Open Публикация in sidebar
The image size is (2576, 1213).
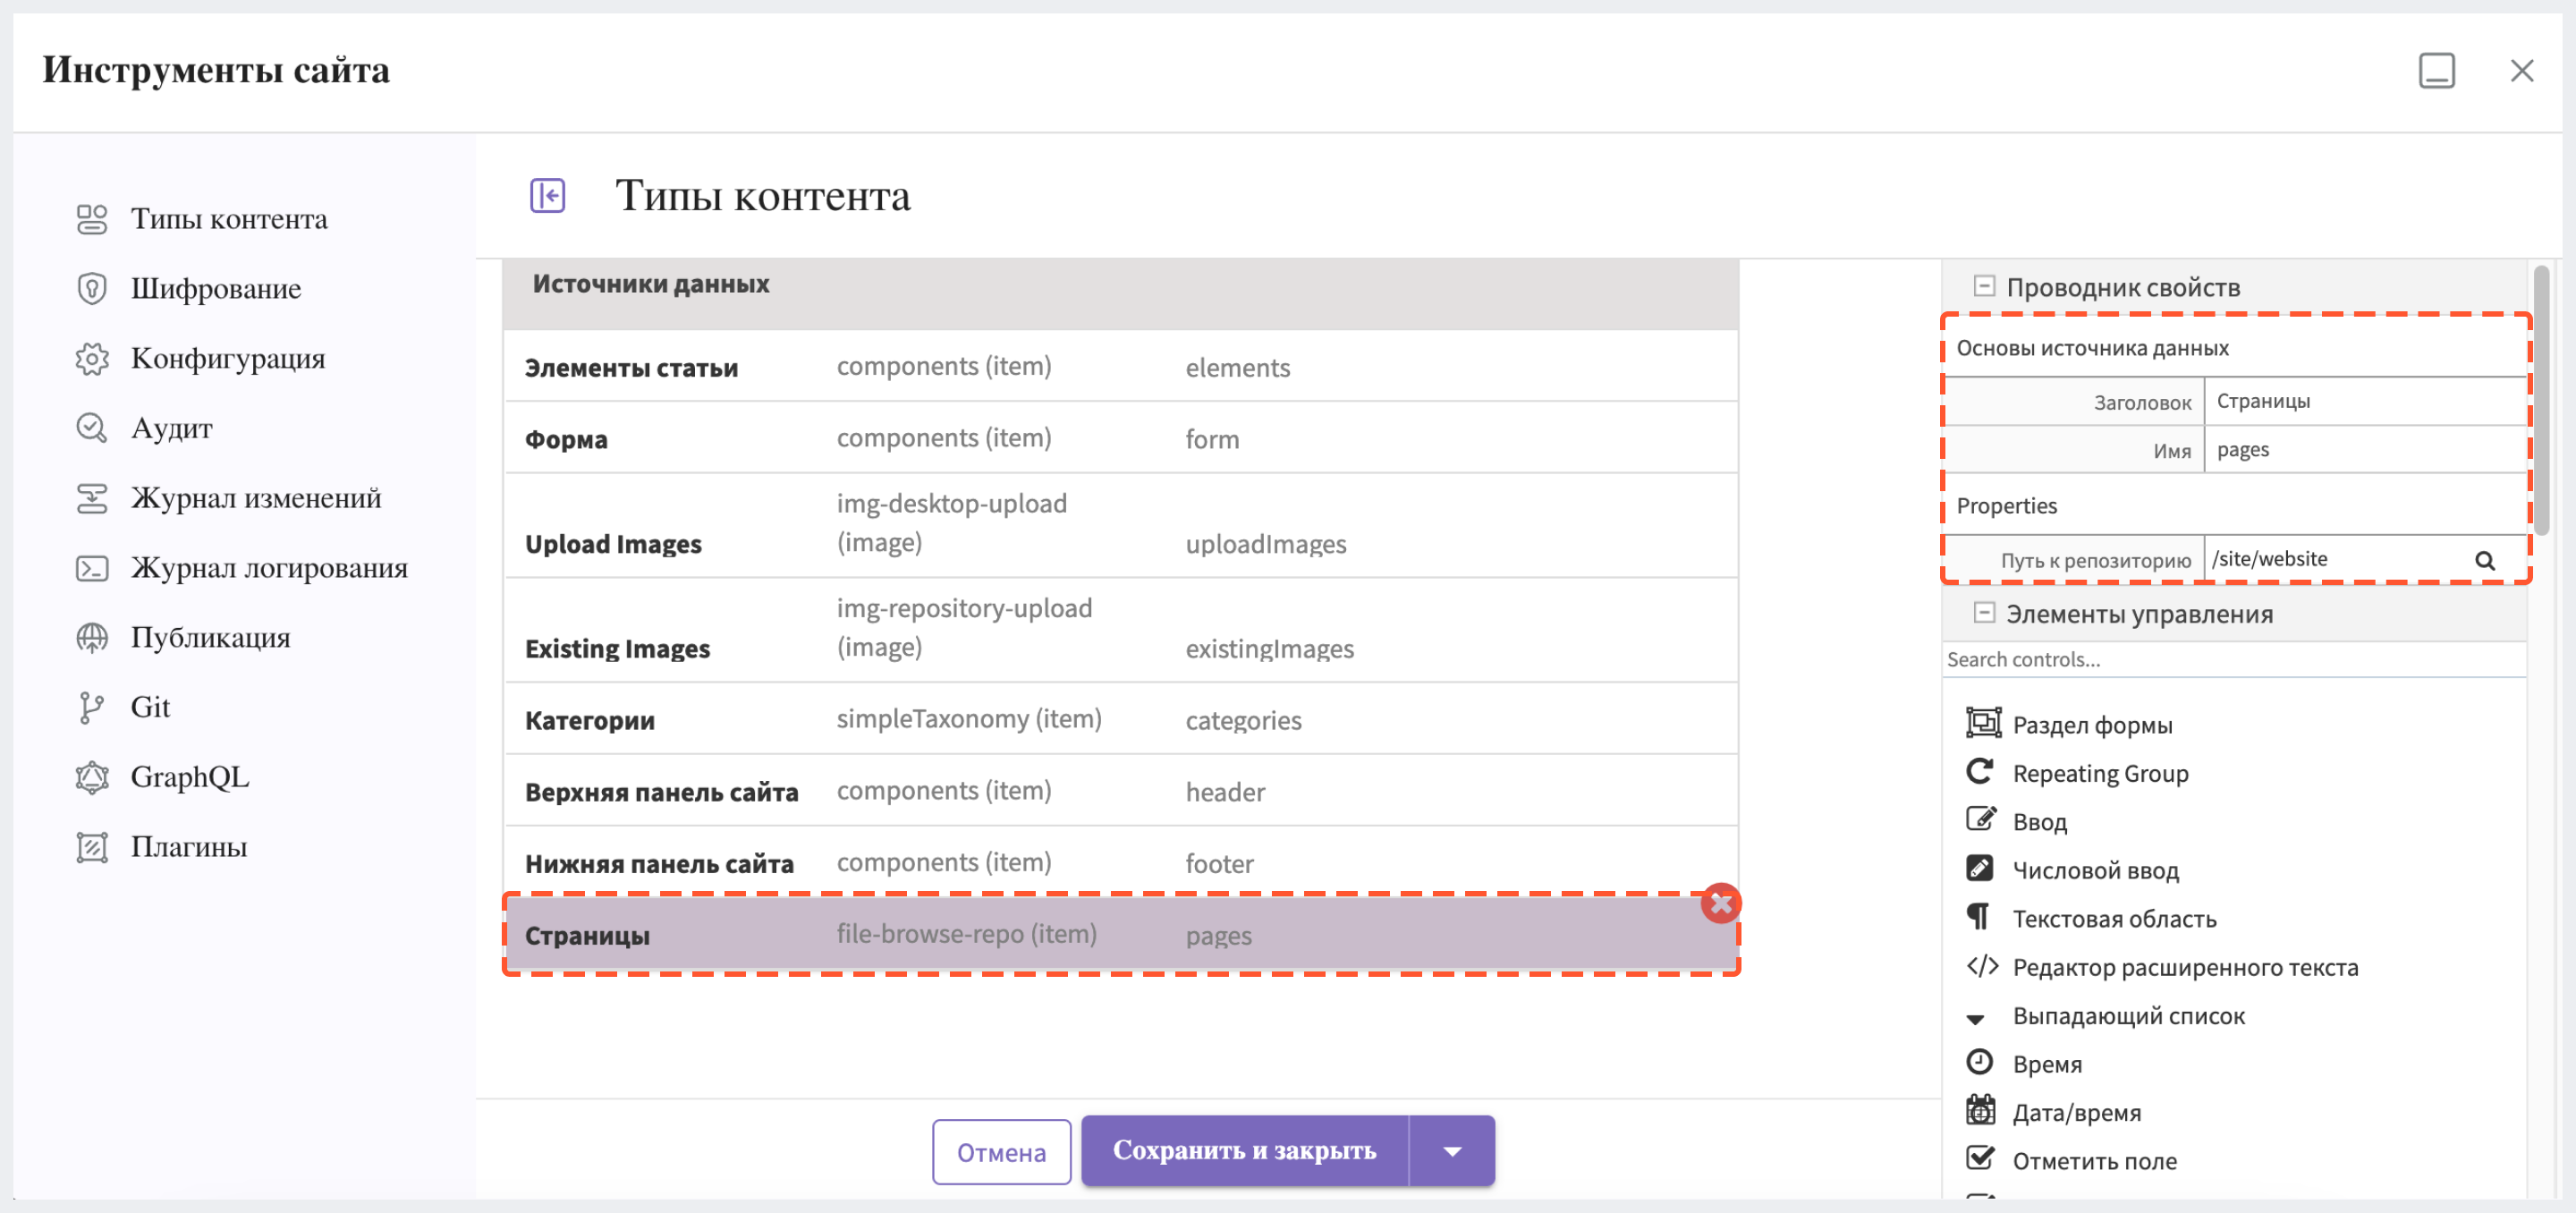(210, 637)
